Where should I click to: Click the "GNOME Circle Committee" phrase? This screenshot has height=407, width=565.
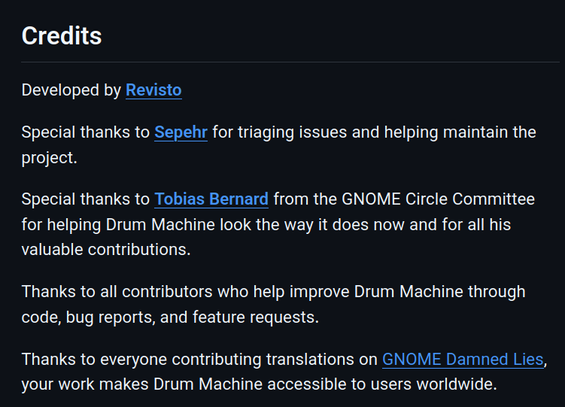(x=438, y=199)
